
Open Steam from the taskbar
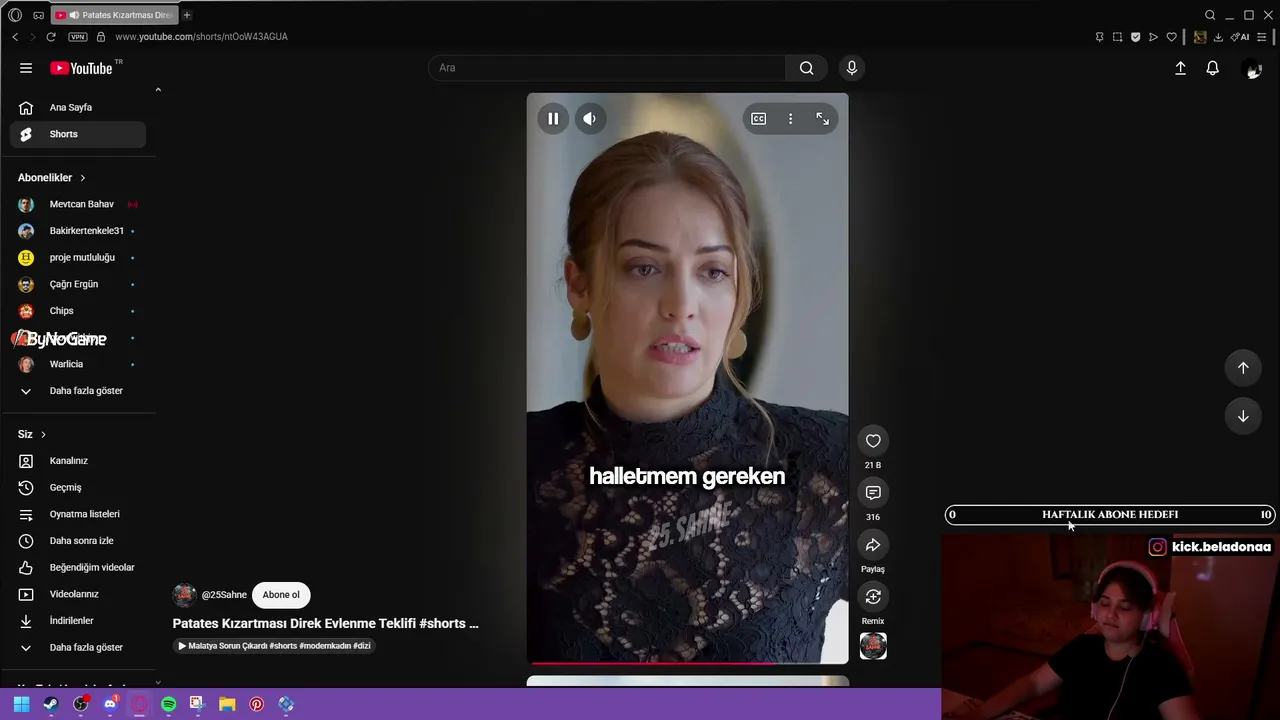coord(51,704)
